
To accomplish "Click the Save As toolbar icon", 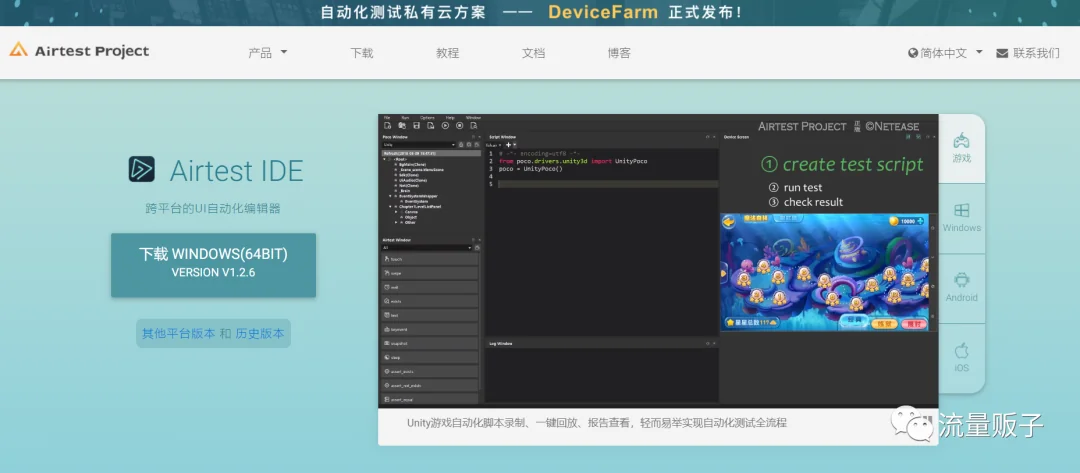I will click(430, 126).
